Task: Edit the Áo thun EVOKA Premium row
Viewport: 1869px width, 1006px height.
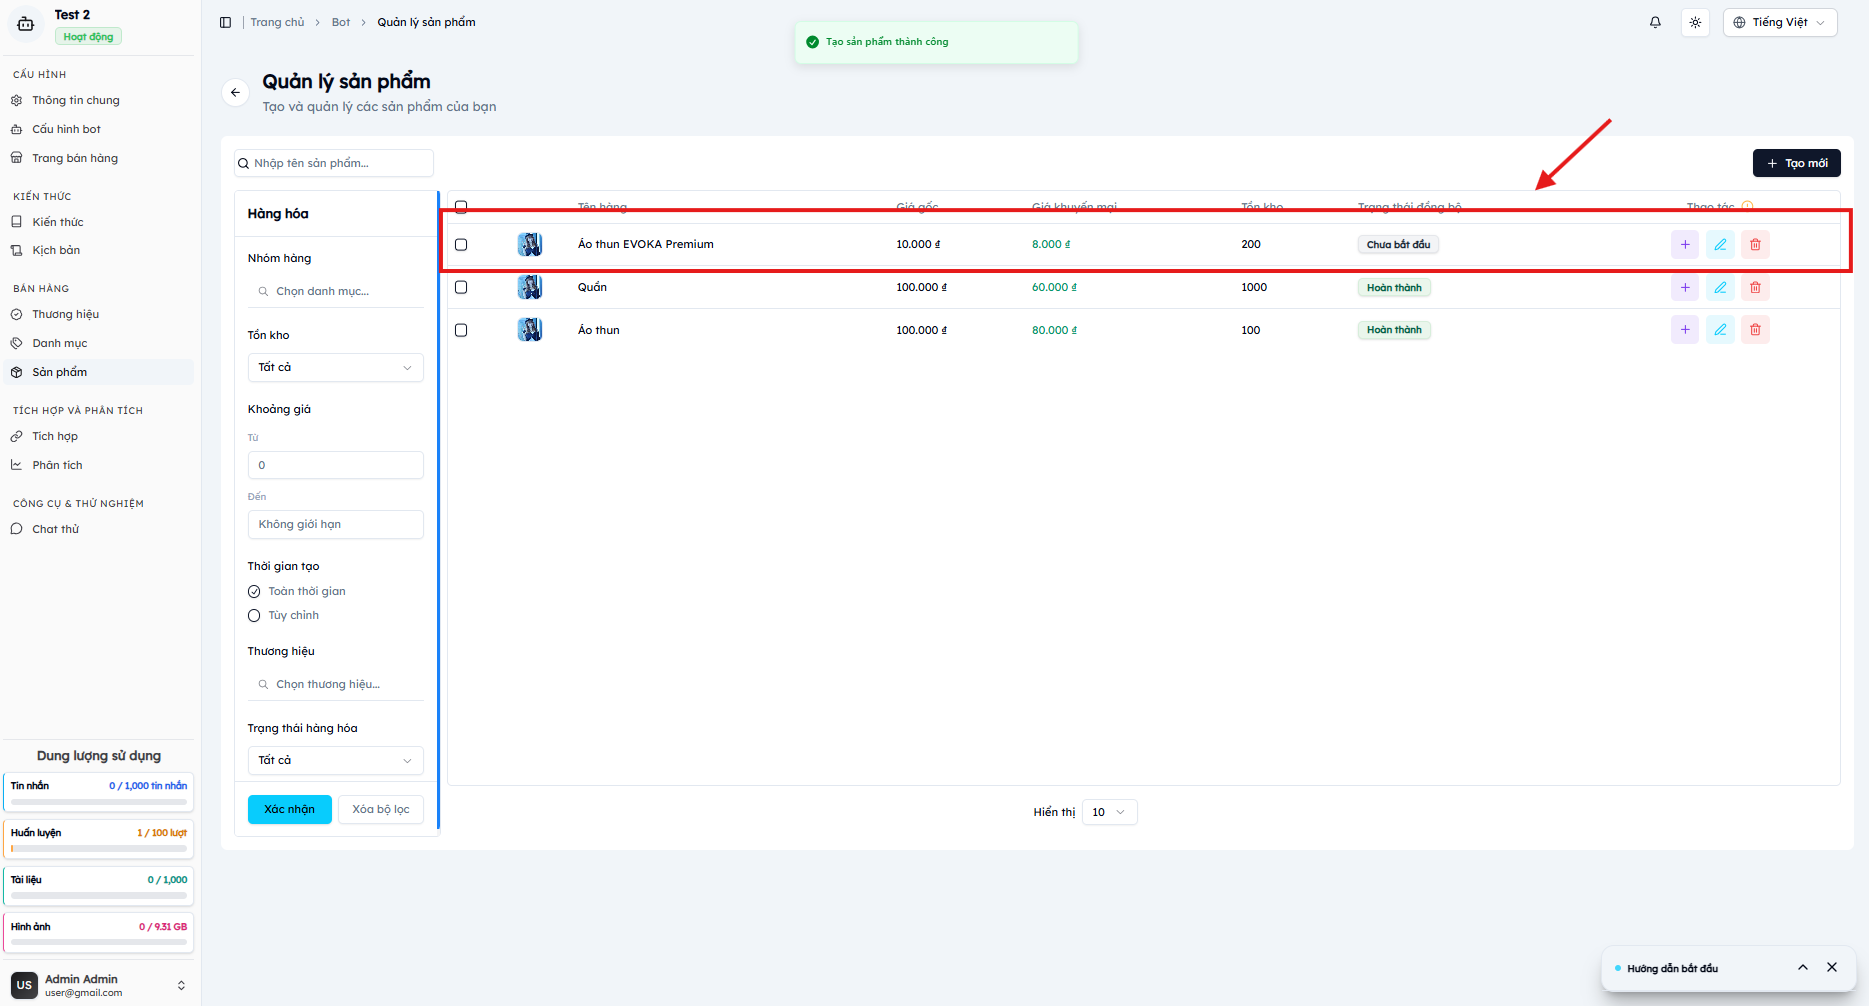Action: pos(1720,244)
